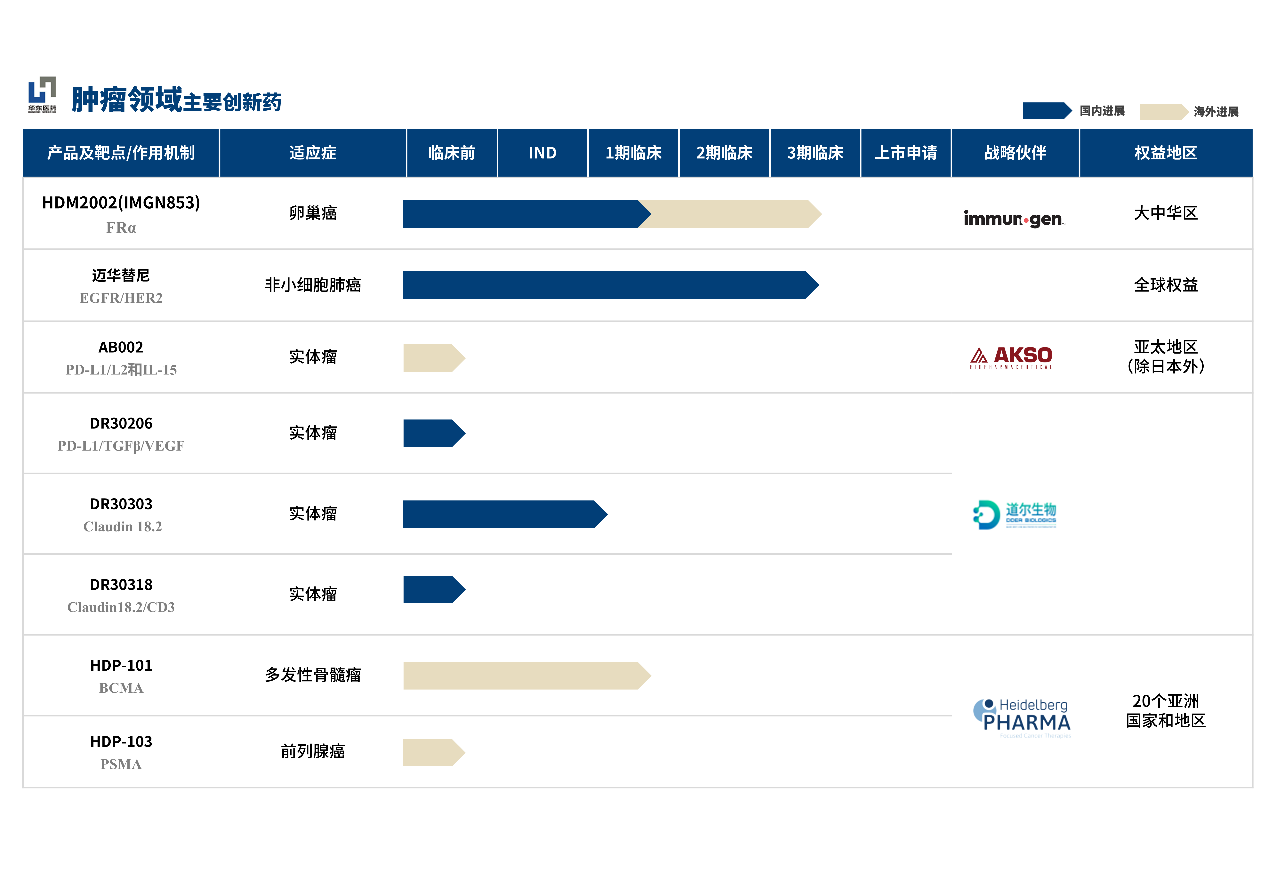Click the Huadong Medicine logo at top left
The height and width of the screenshot is (878, 1268).
[42, 95]
